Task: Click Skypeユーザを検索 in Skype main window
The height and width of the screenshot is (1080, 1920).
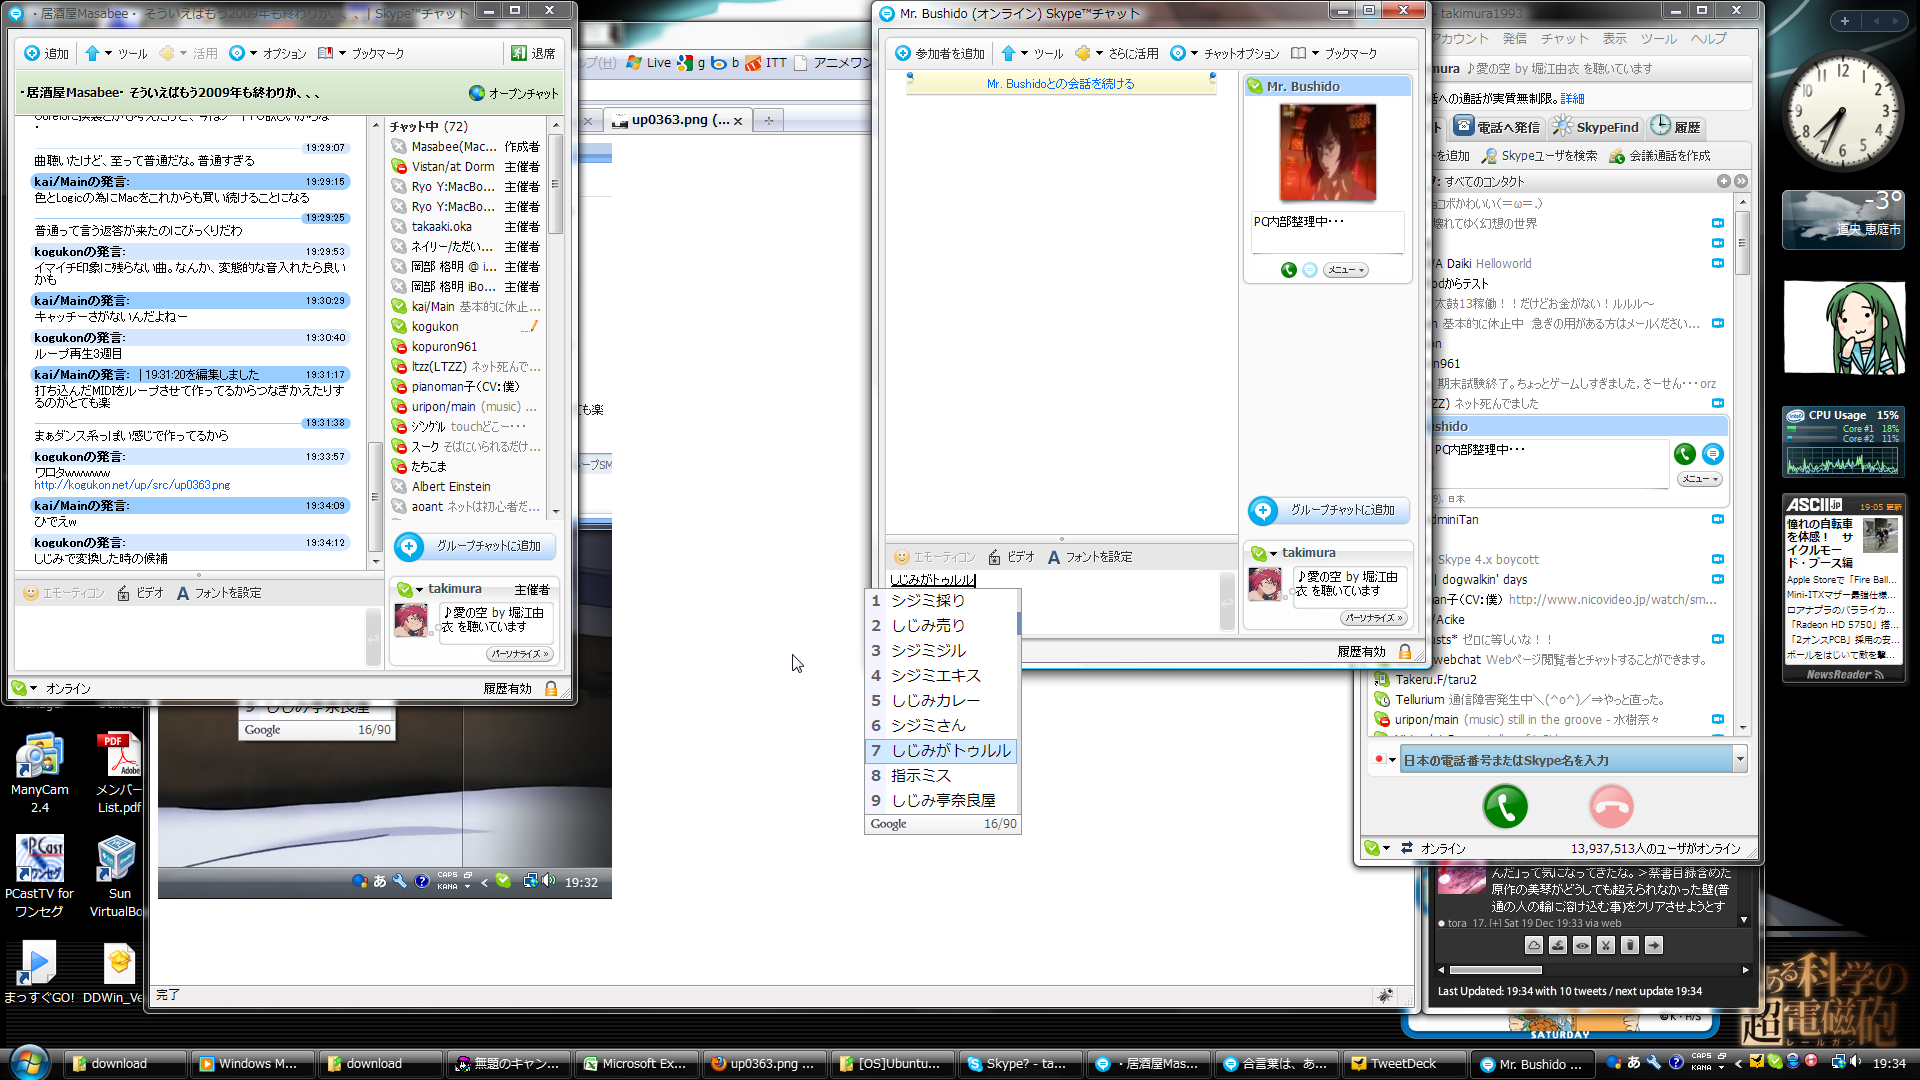Action: click(x=1539, y=156)
